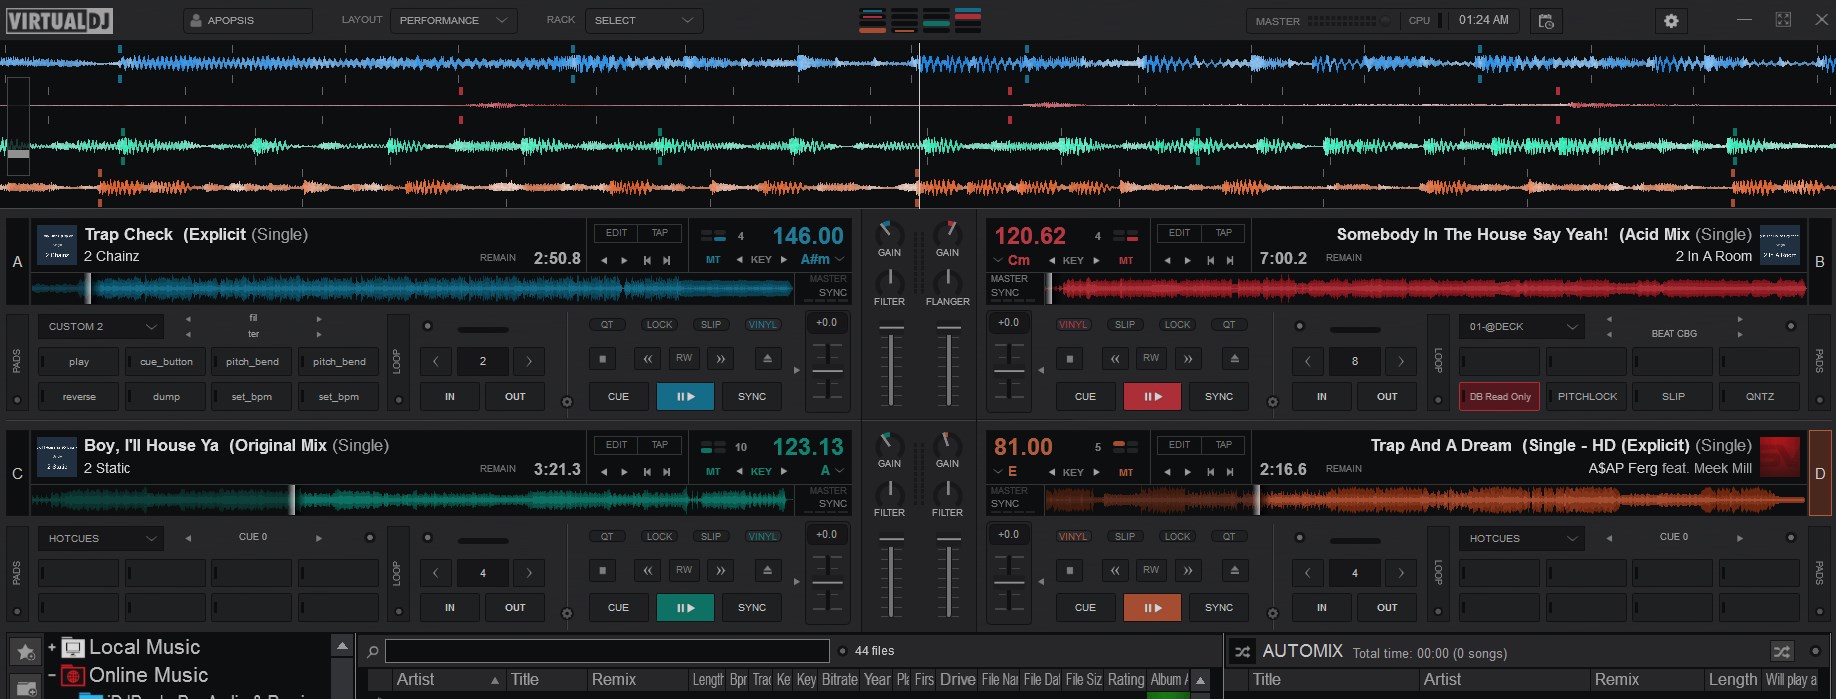Open the A#m key dropdown on deck A
The width and height of the screenshot is (1836, 699).
[x=822, y=260]
